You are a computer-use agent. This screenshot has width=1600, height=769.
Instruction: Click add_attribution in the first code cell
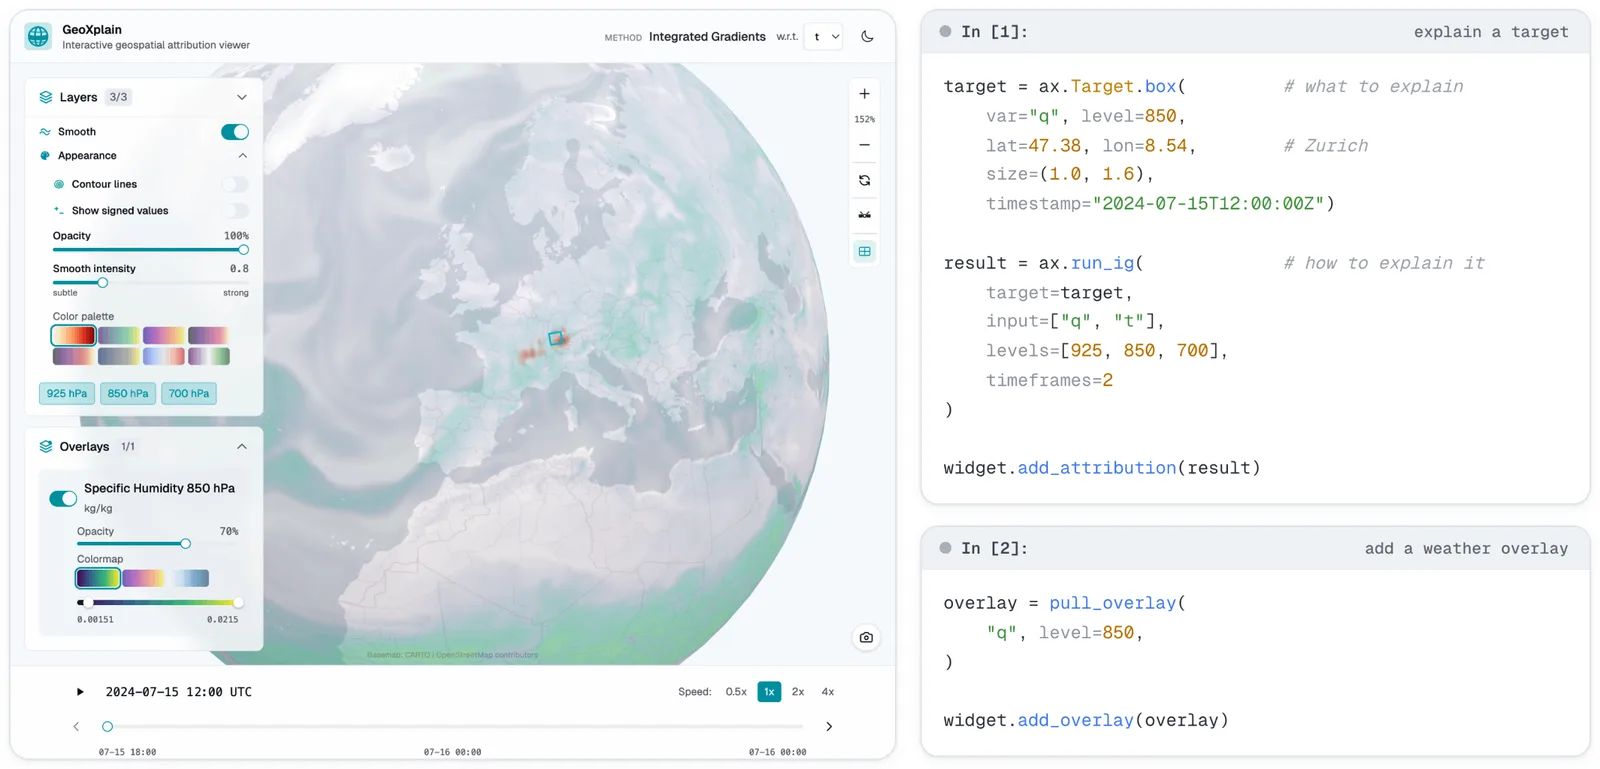1097,468
